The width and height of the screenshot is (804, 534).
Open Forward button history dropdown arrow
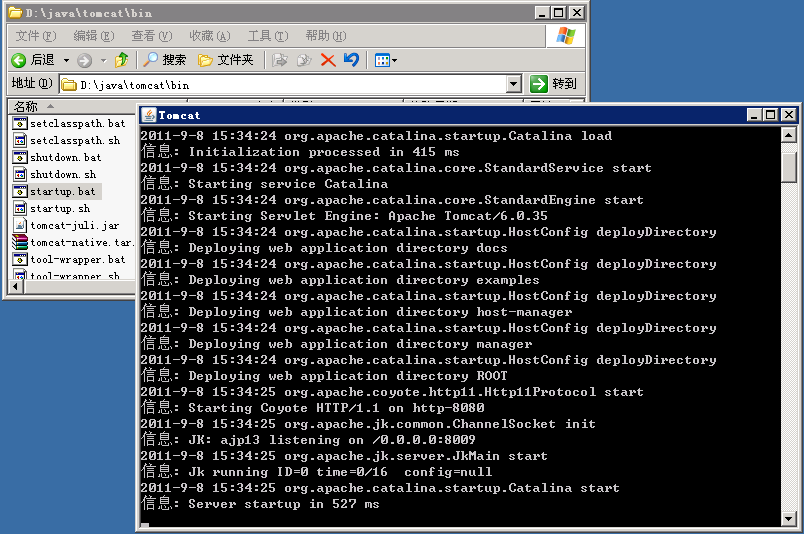[x=103, y=61]
